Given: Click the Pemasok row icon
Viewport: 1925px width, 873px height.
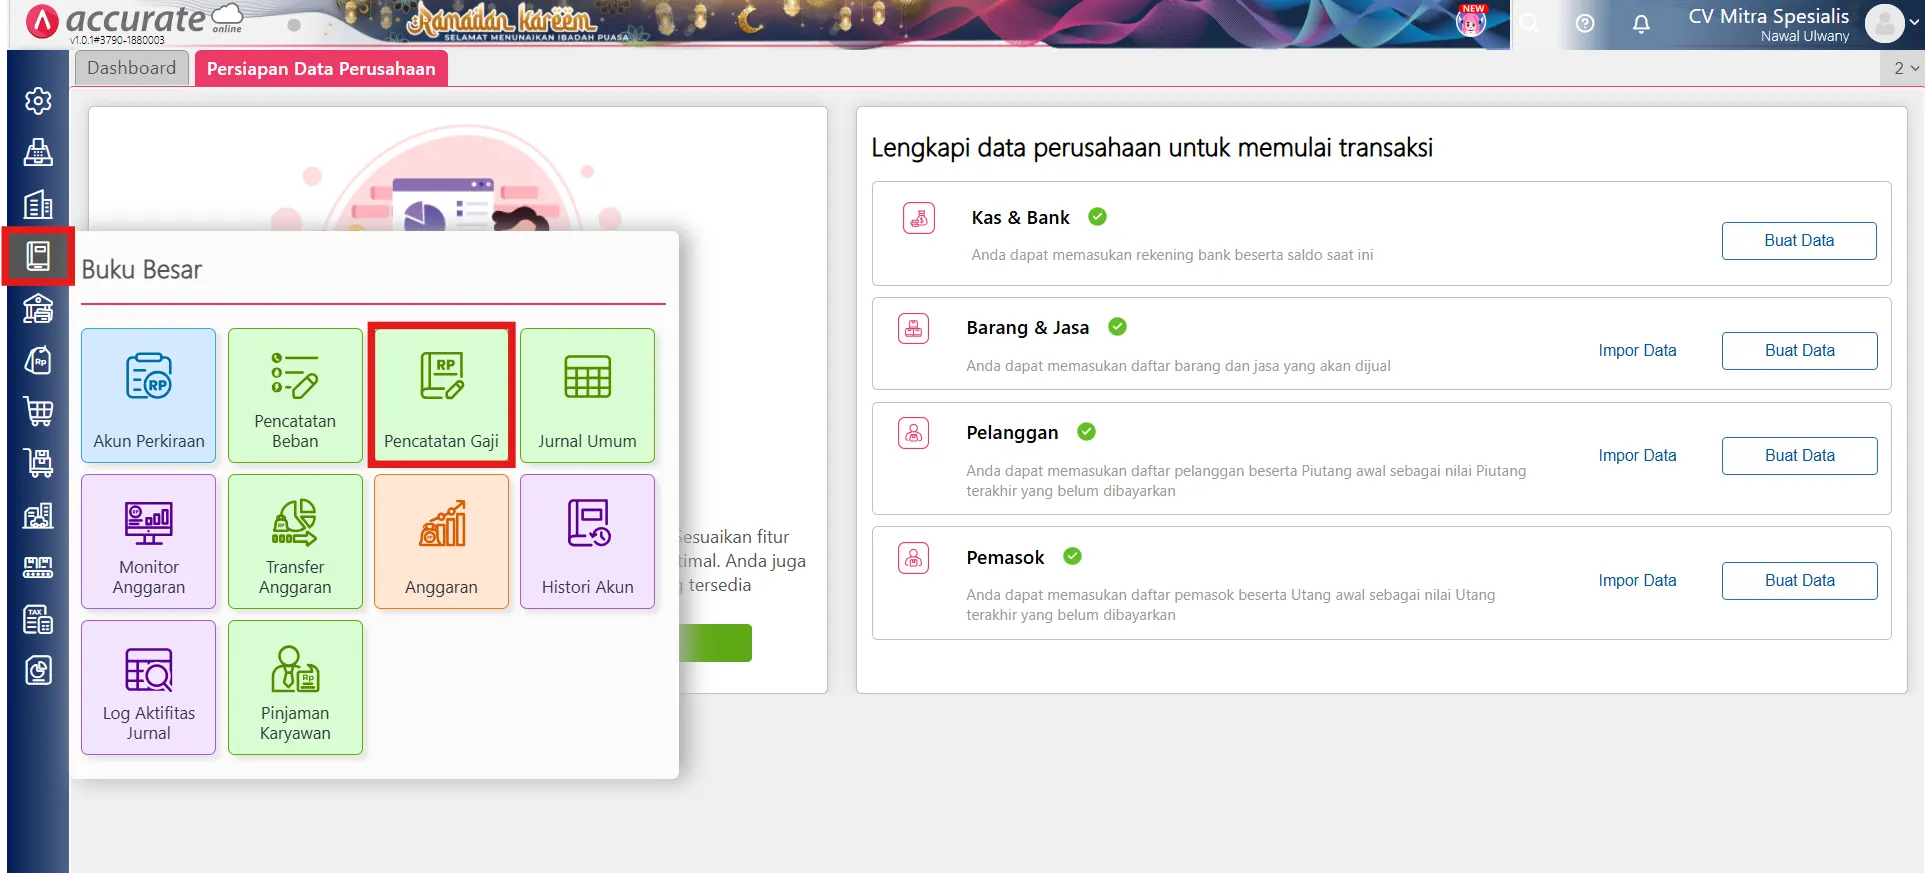Looking at the screenshot, I should (x=913, y=558).
